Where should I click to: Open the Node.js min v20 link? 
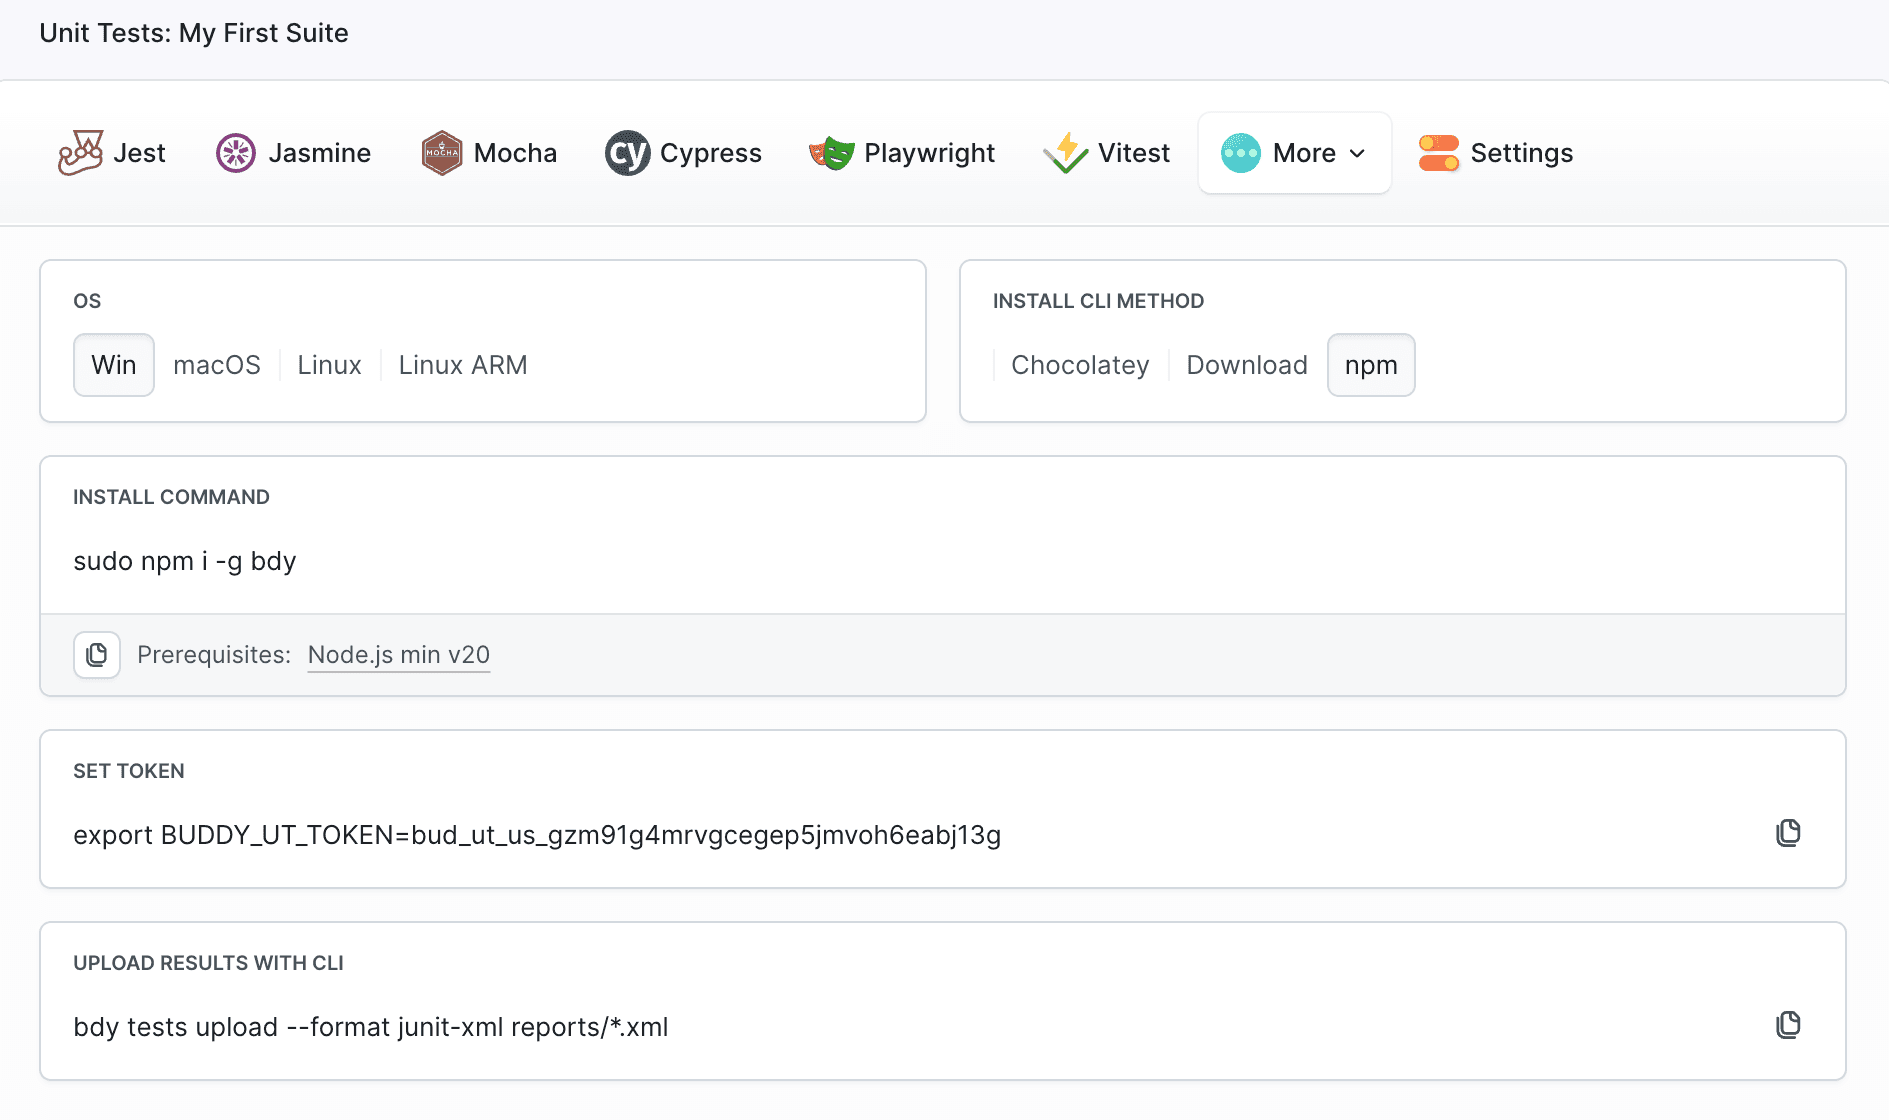point(398,654)
